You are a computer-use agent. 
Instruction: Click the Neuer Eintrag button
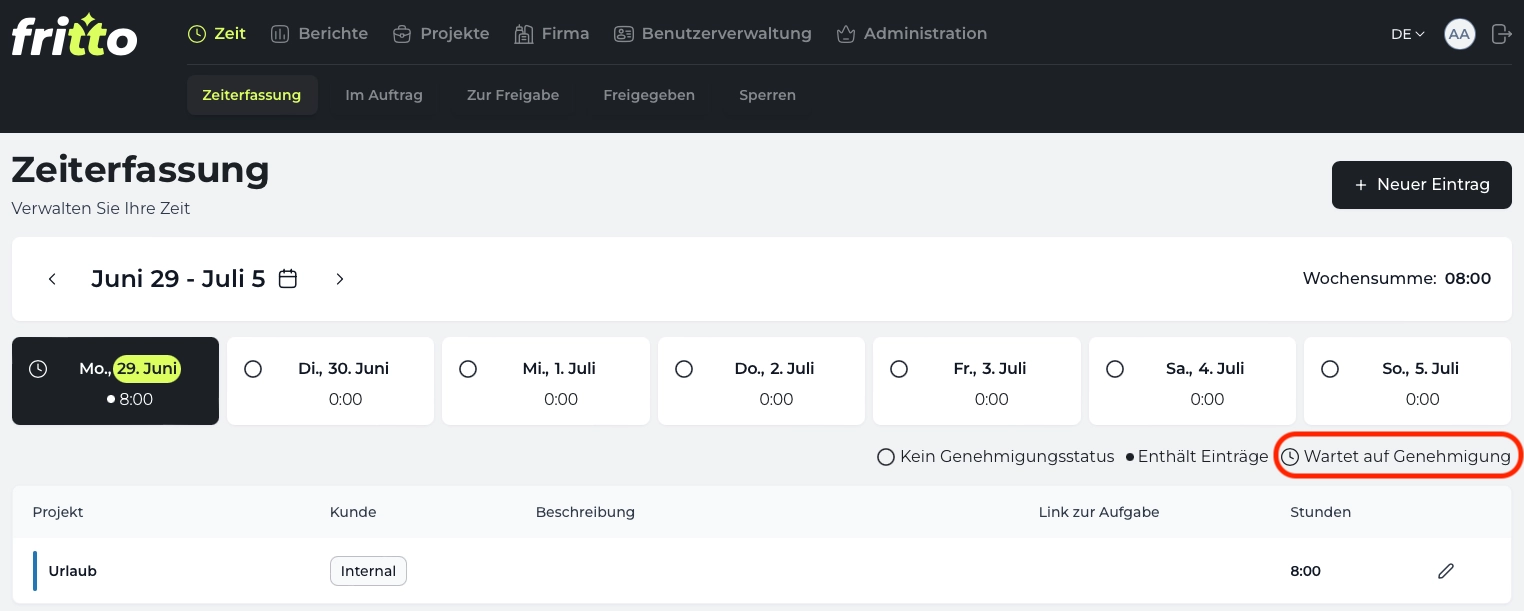pos(1421,185)
